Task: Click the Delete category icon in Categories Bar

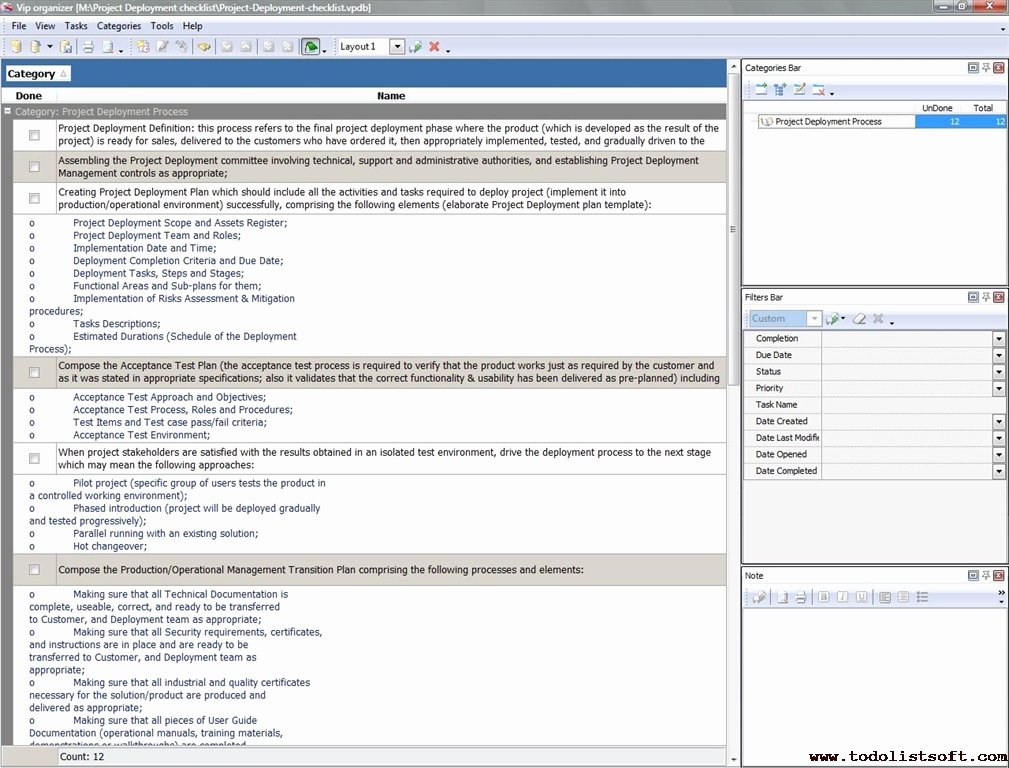Action: tap(819, 89)
